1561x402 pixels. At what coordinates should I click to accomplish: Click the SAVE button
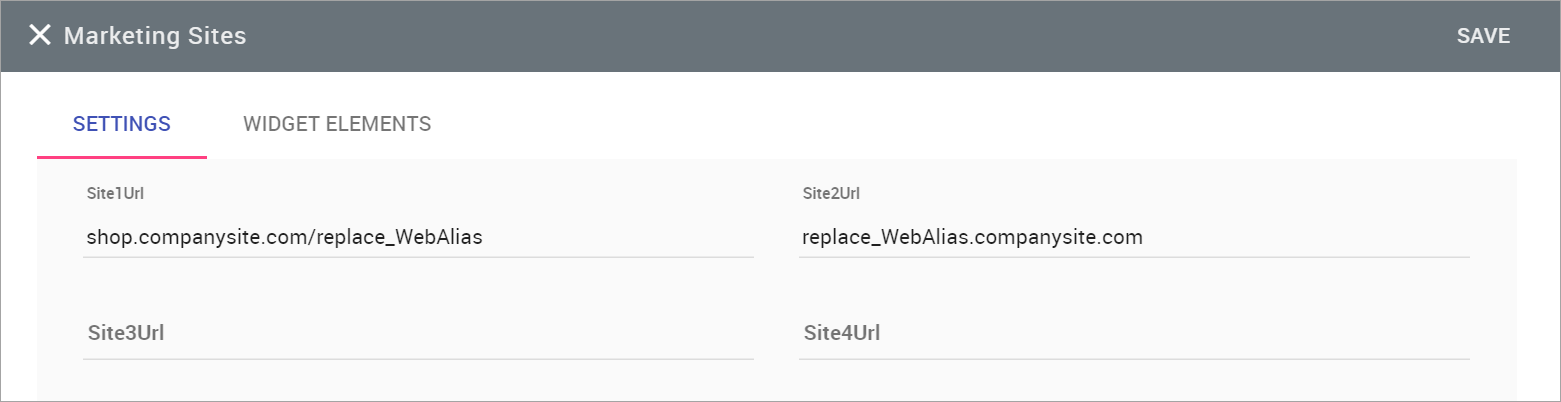1483,36
